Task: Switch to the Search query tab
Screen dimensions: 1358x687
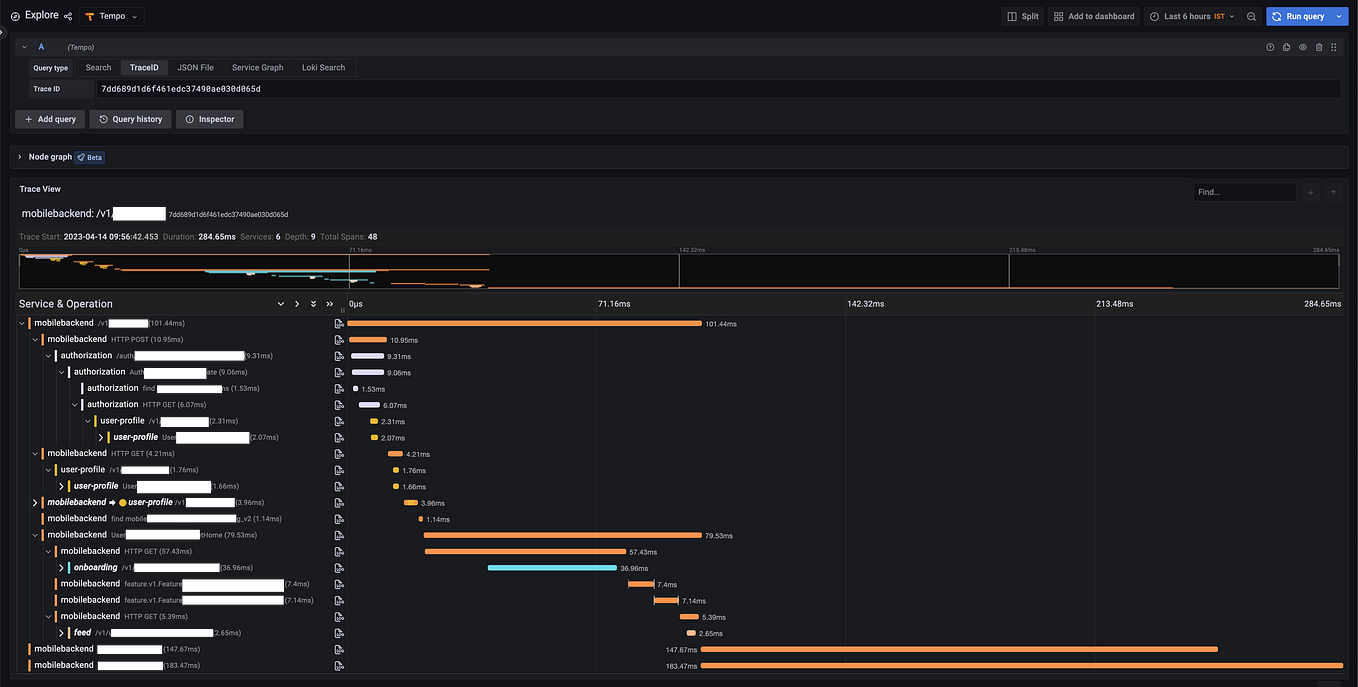Action: pos(97,67)
